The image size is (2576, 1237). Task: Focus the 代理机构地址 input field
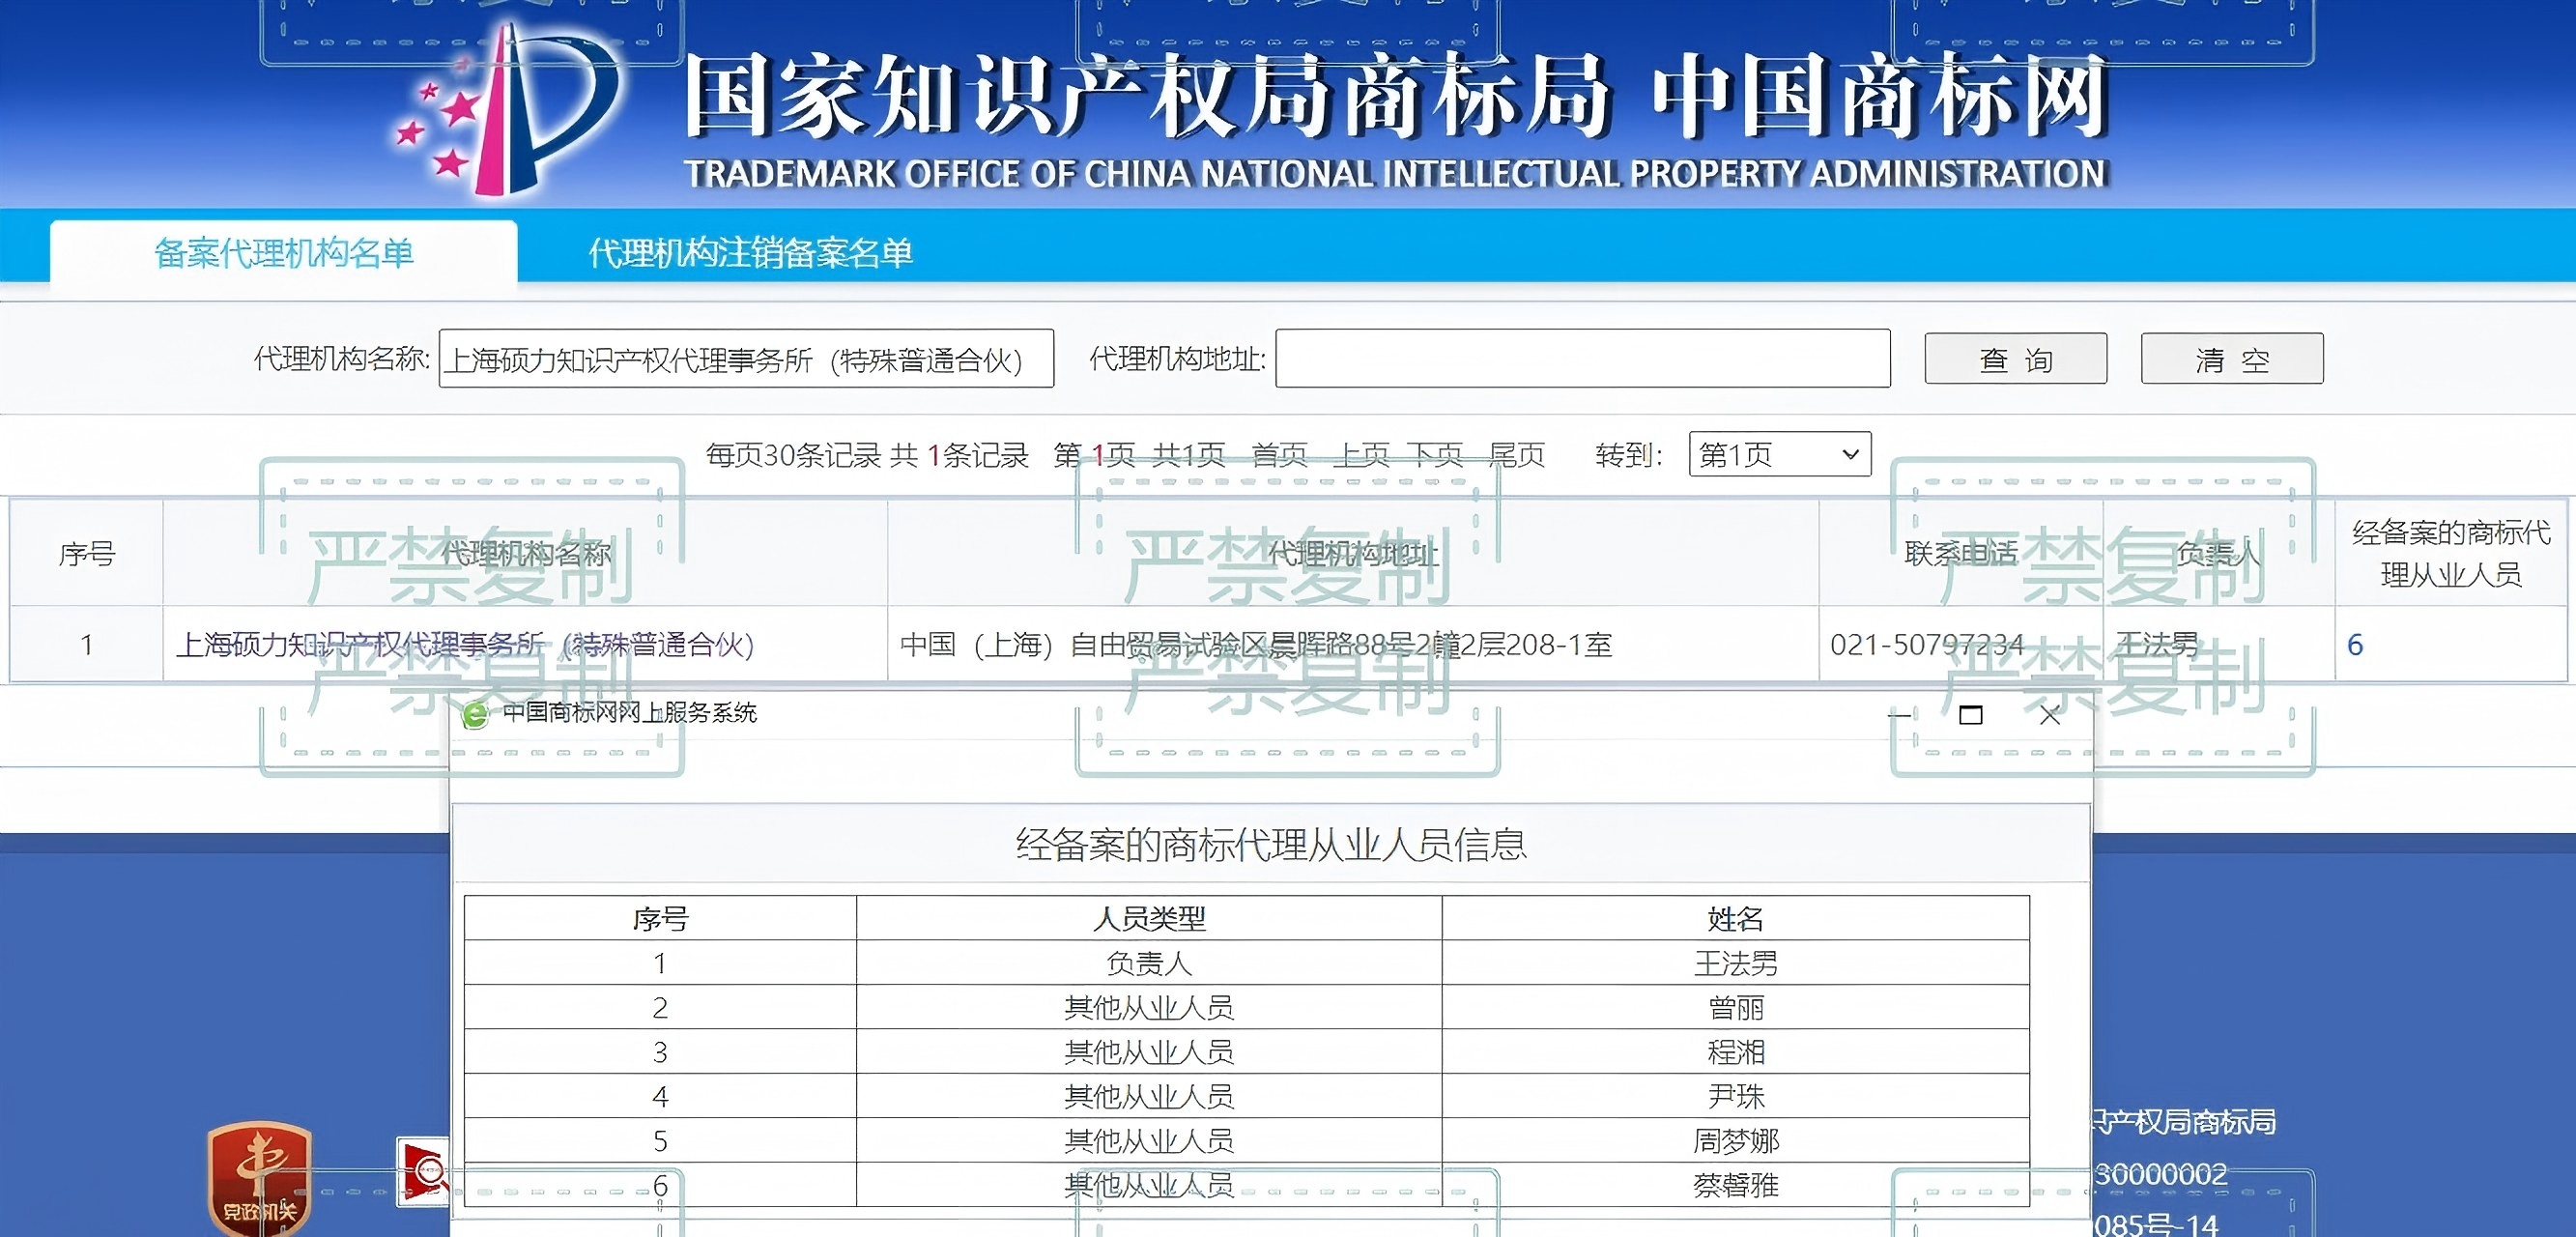pos(1583,358)
